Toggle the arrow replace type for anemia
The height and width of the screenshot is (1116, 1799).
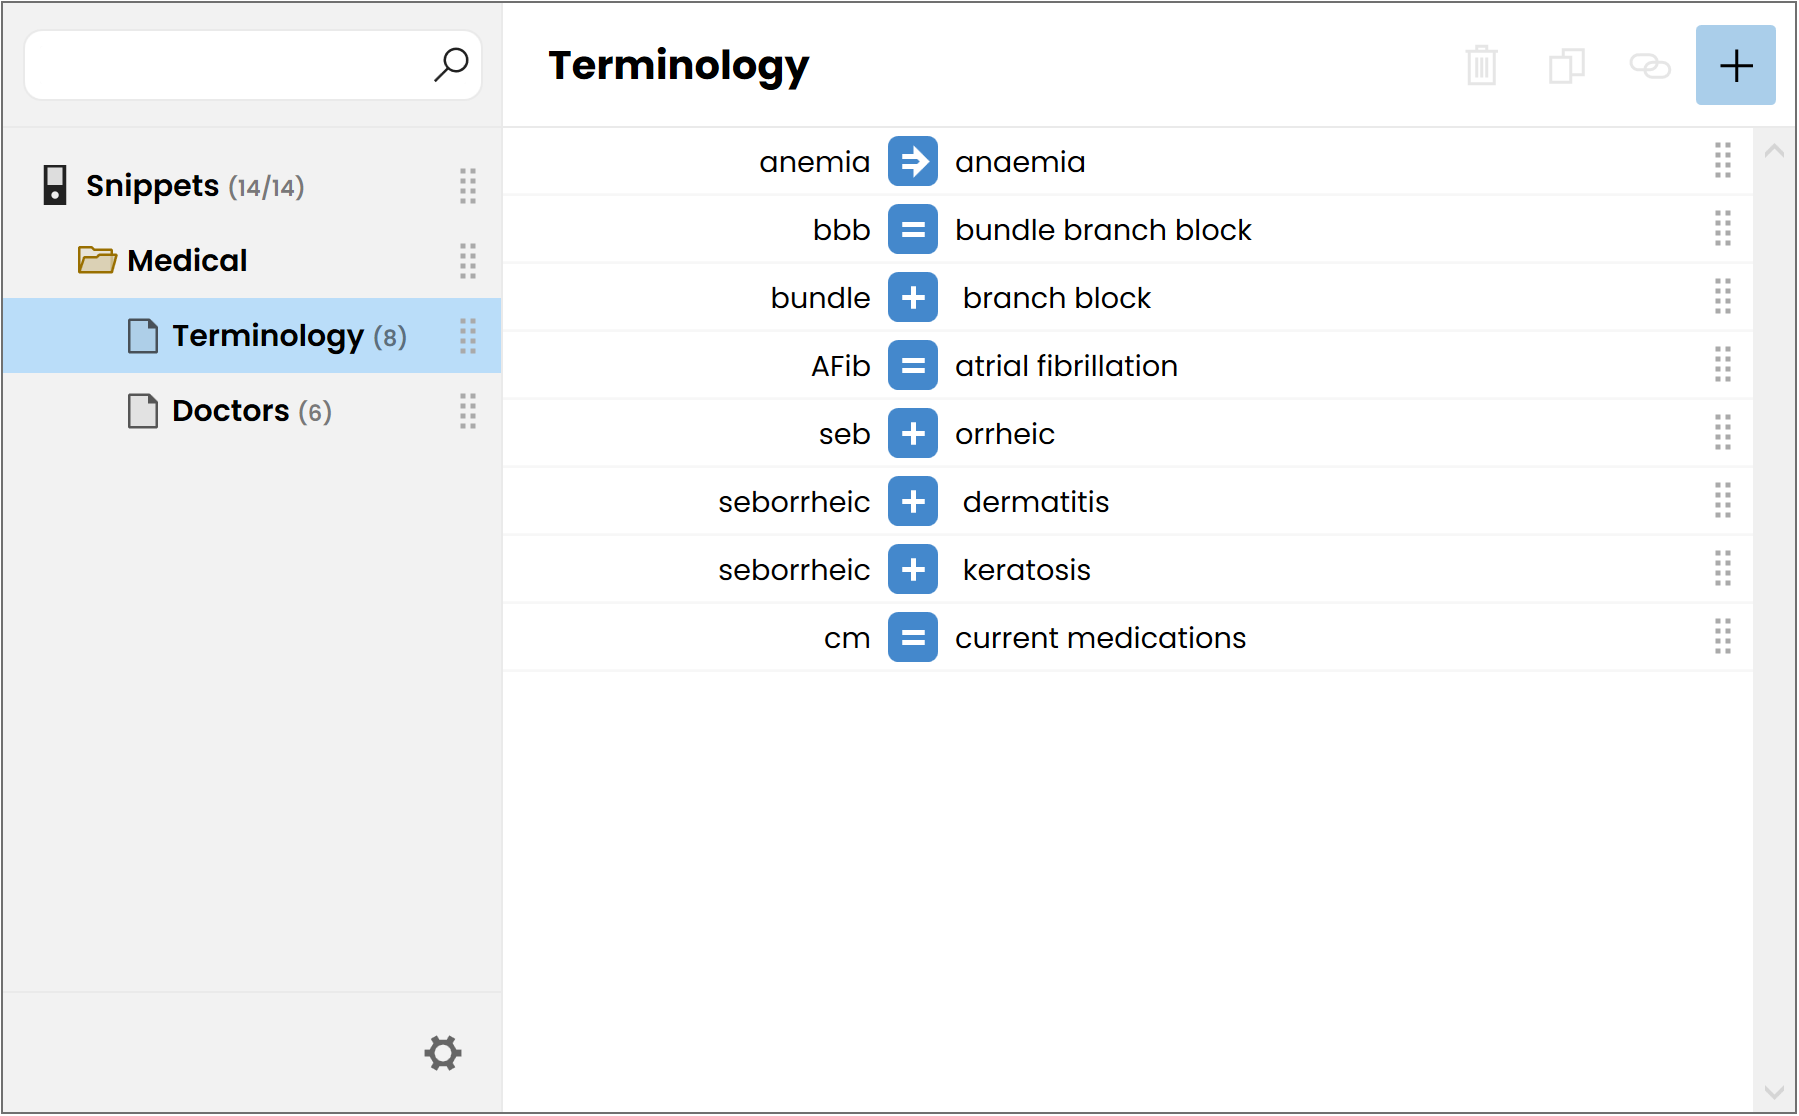[913, 162]
